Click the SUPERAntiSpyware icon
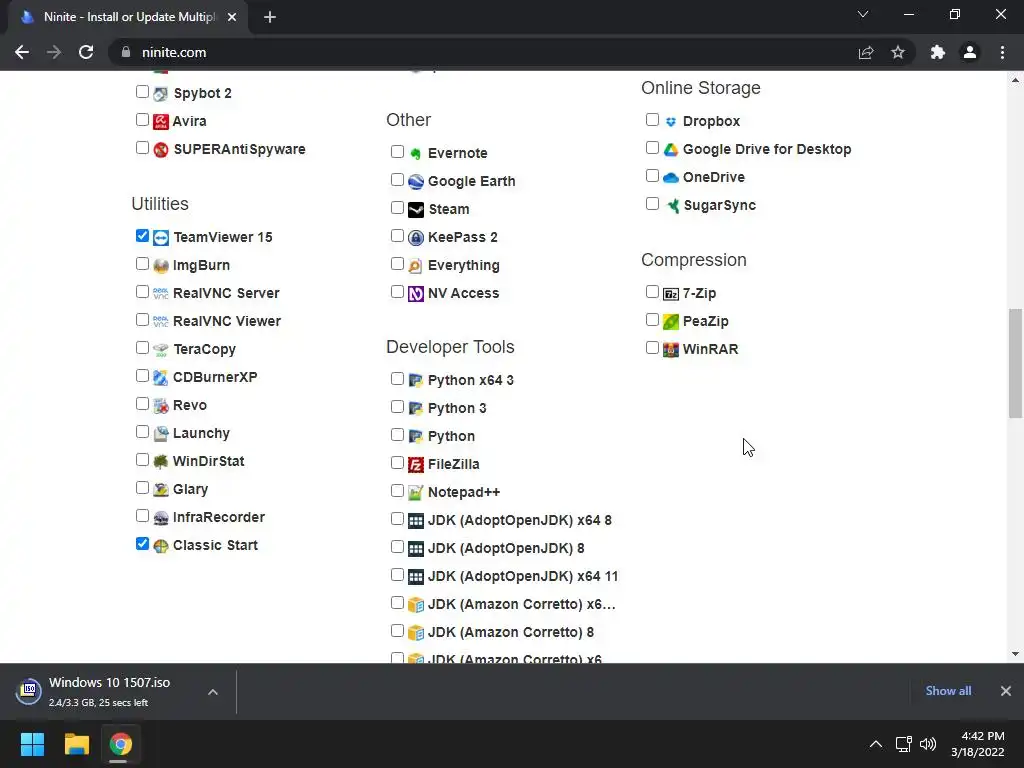1024x768 pixels. click(x=161, y=150)
